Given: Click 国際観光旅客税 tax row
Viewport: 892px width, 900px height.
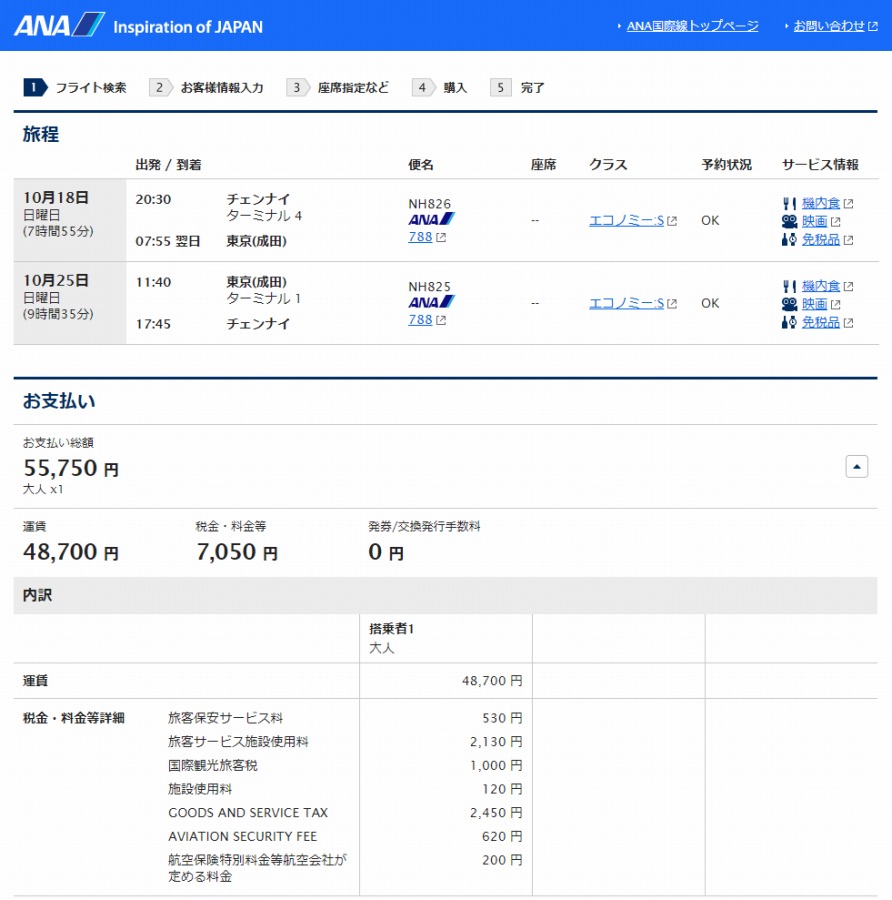Looking at the screenshot, I should [345, 765].
